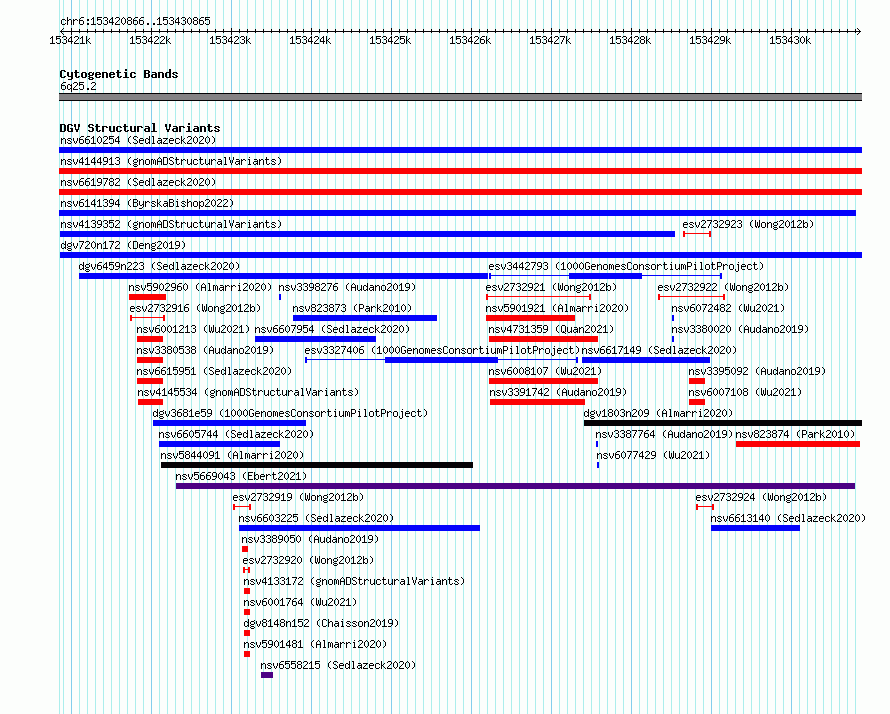Click nsv5901921 (Almarri2020) label

click(557, 308)
